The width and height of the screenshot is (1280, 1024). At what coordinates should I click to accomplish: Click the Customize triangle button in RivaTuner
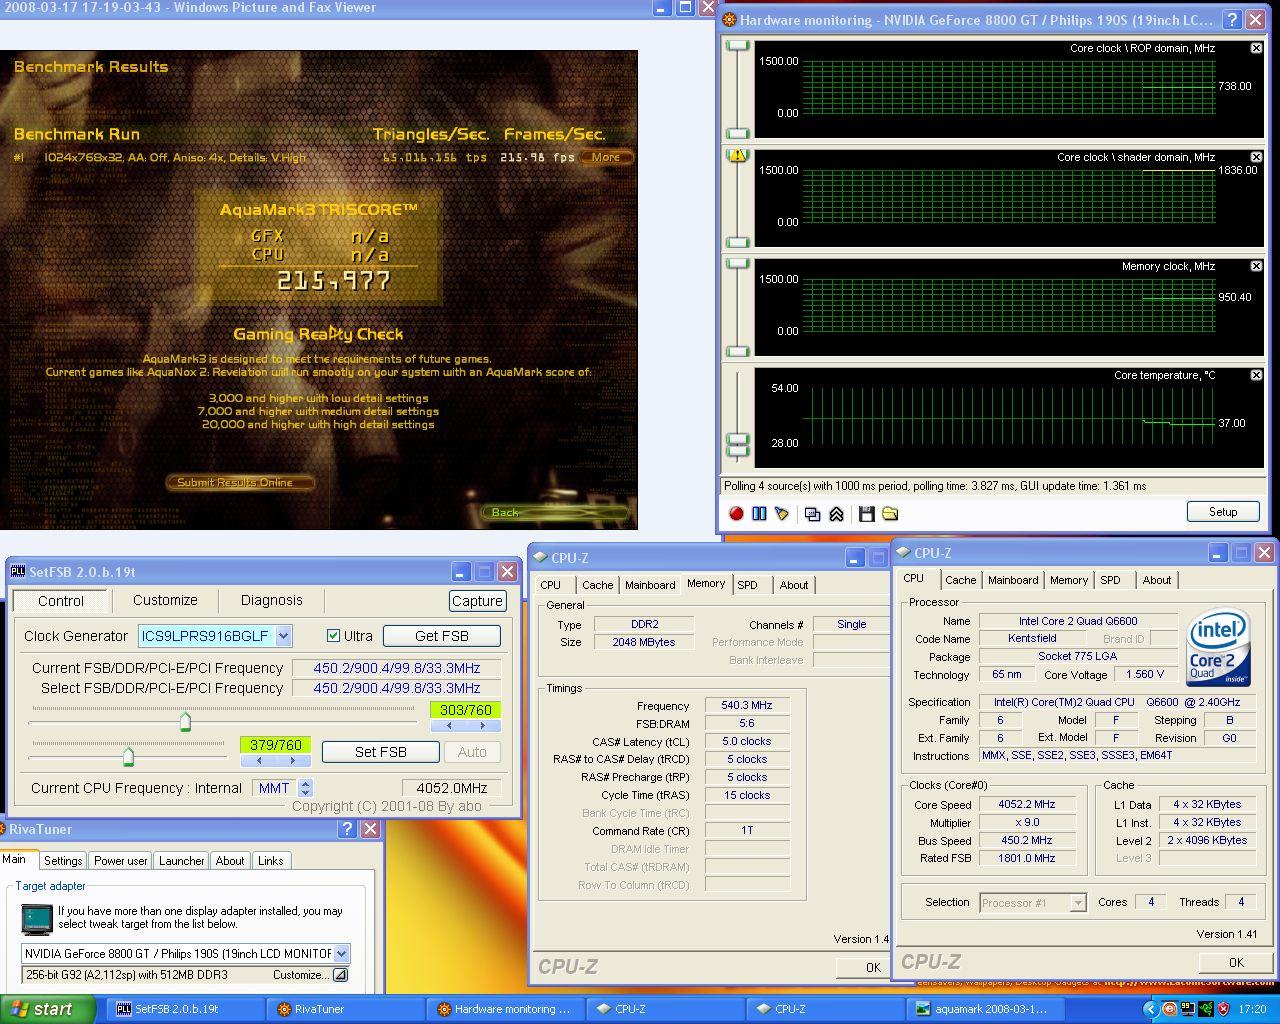[340, 975]
